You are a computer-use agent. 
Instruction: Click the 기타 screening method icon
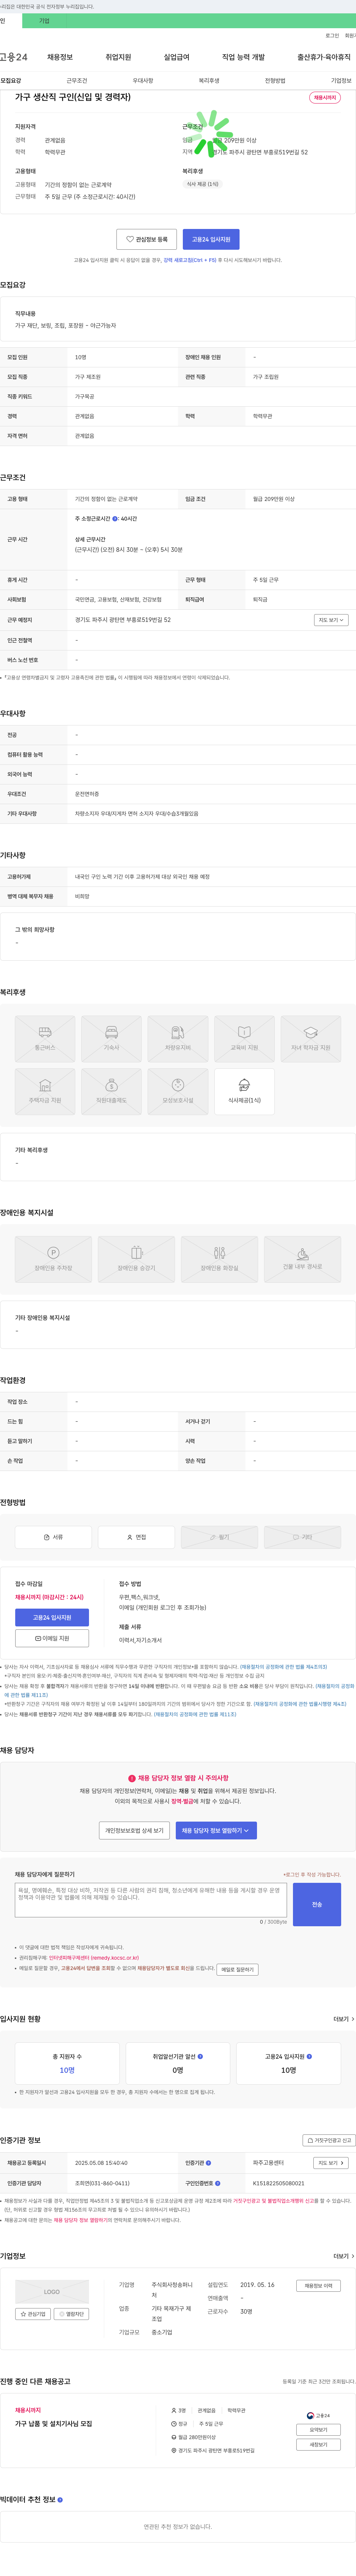pos(302,1537)
